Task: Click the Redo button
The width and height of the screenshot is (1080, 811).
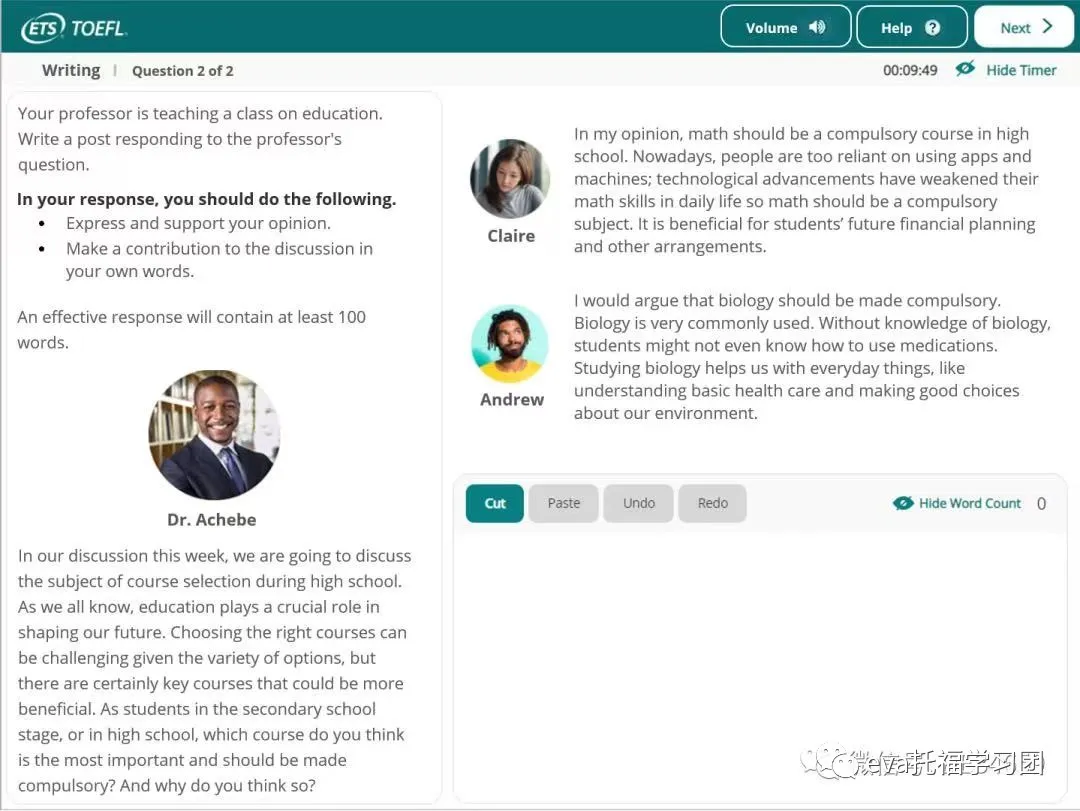Action: [712, 503]
